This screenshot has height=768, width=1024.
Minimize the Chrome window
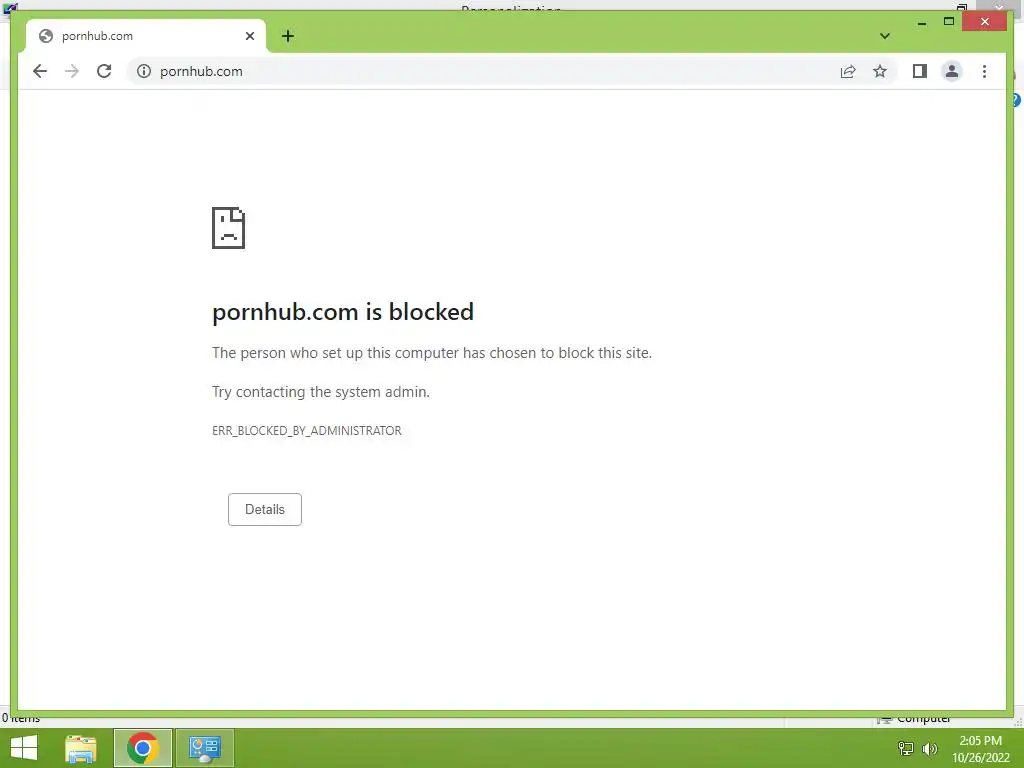[921, 22]
